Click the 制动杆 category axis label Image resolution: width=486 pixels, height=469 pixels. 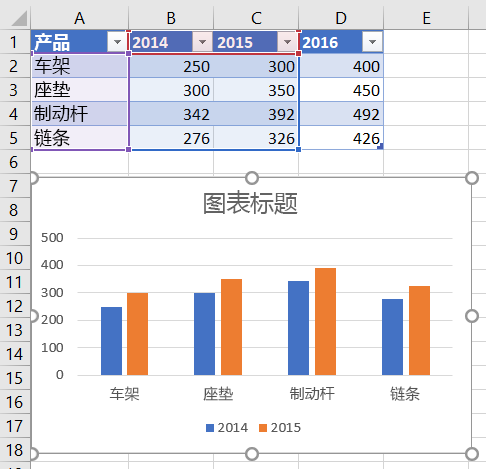pyautogui.click(x=312, y=394)
